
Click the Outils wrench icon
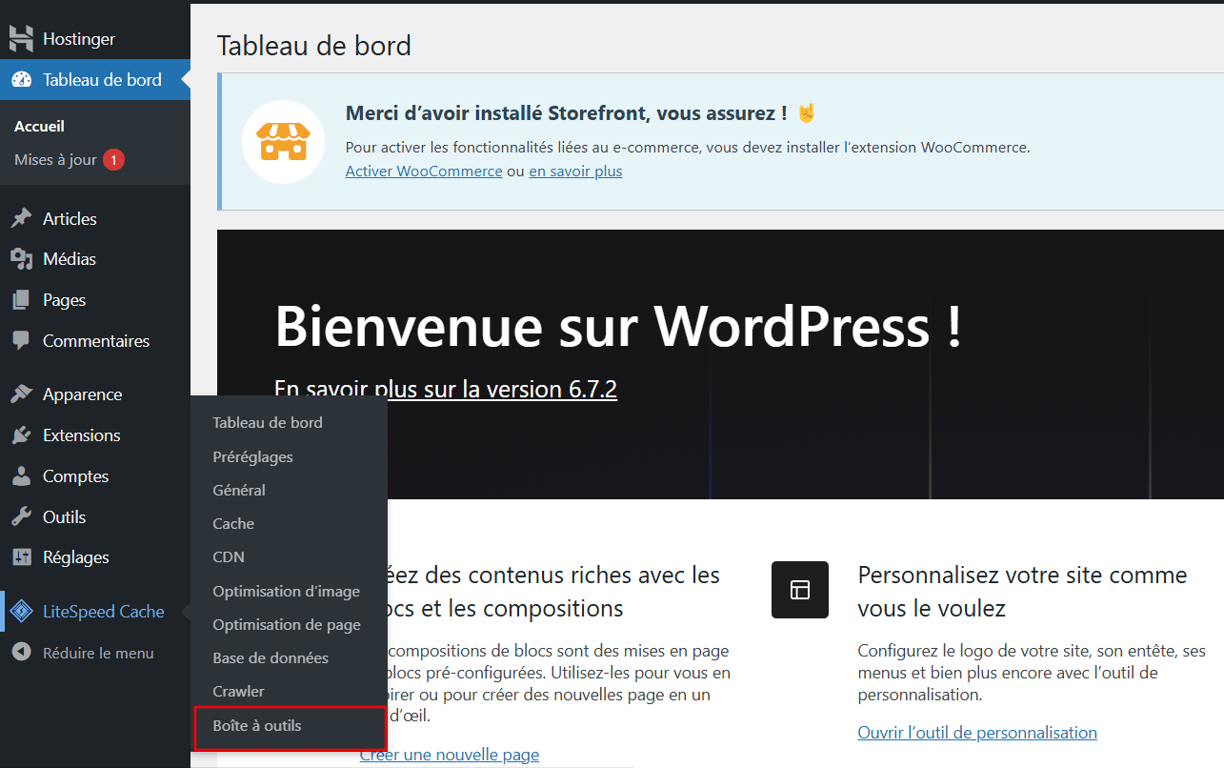pos(21,517)
